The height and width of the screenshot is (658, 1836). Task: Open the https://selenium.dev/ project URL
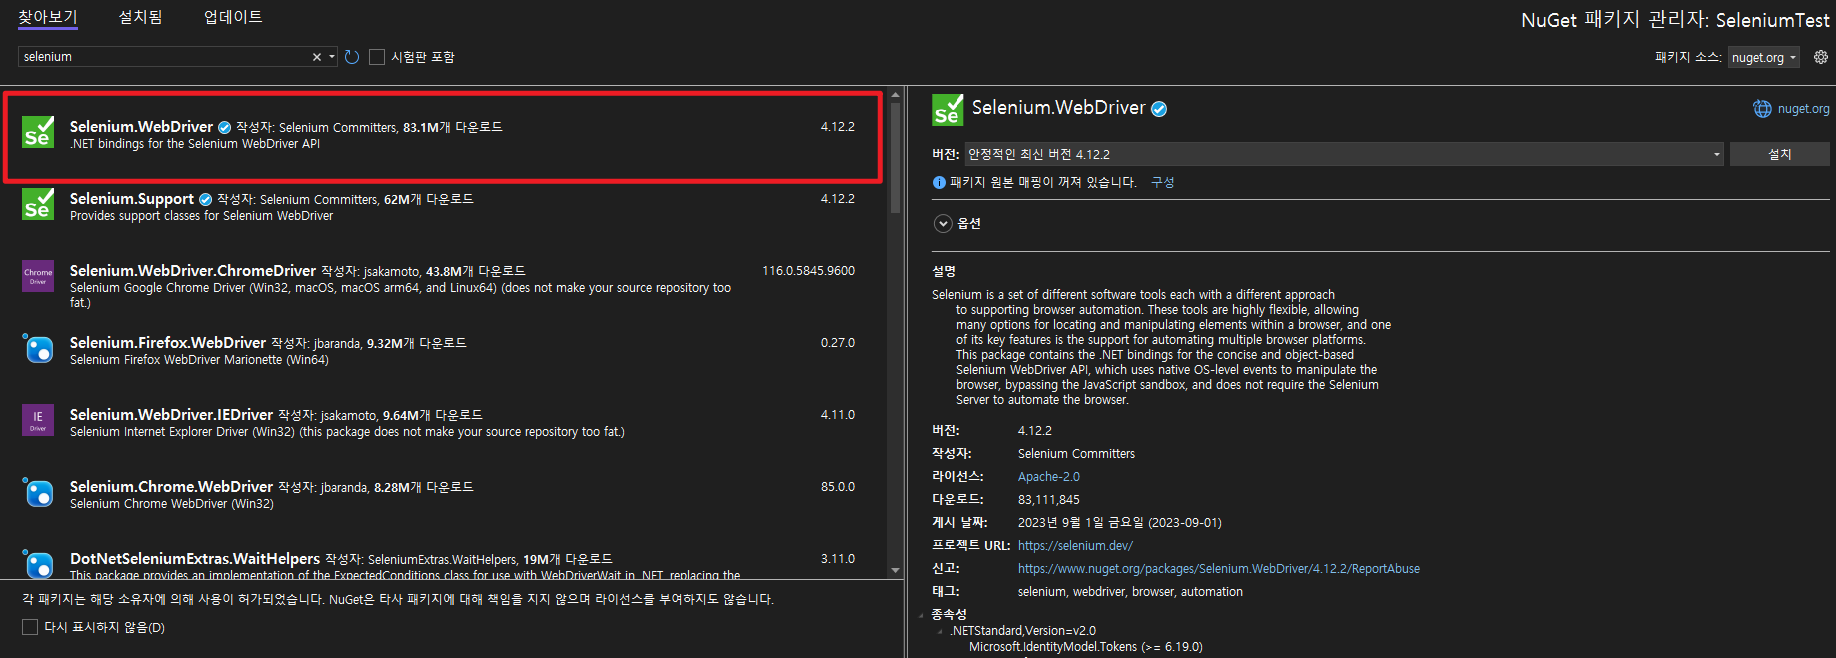click(1075, 546)
